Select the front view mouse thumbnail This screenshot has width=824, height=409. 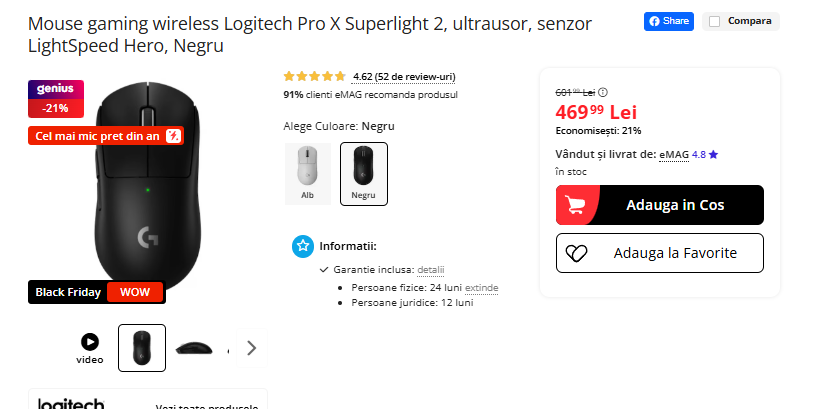142,348
